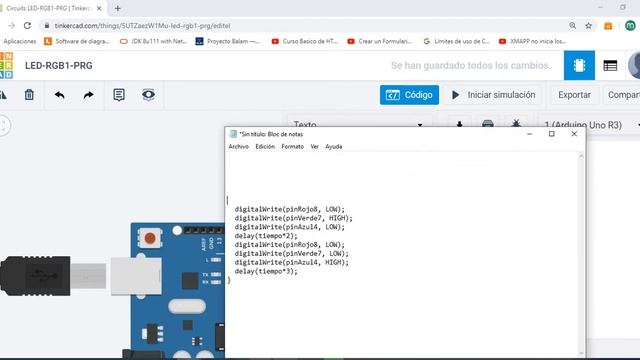Click line delay(tiempo*3); in Notepad
Viewport: 640px width, 360px height.
pos(266,271)
